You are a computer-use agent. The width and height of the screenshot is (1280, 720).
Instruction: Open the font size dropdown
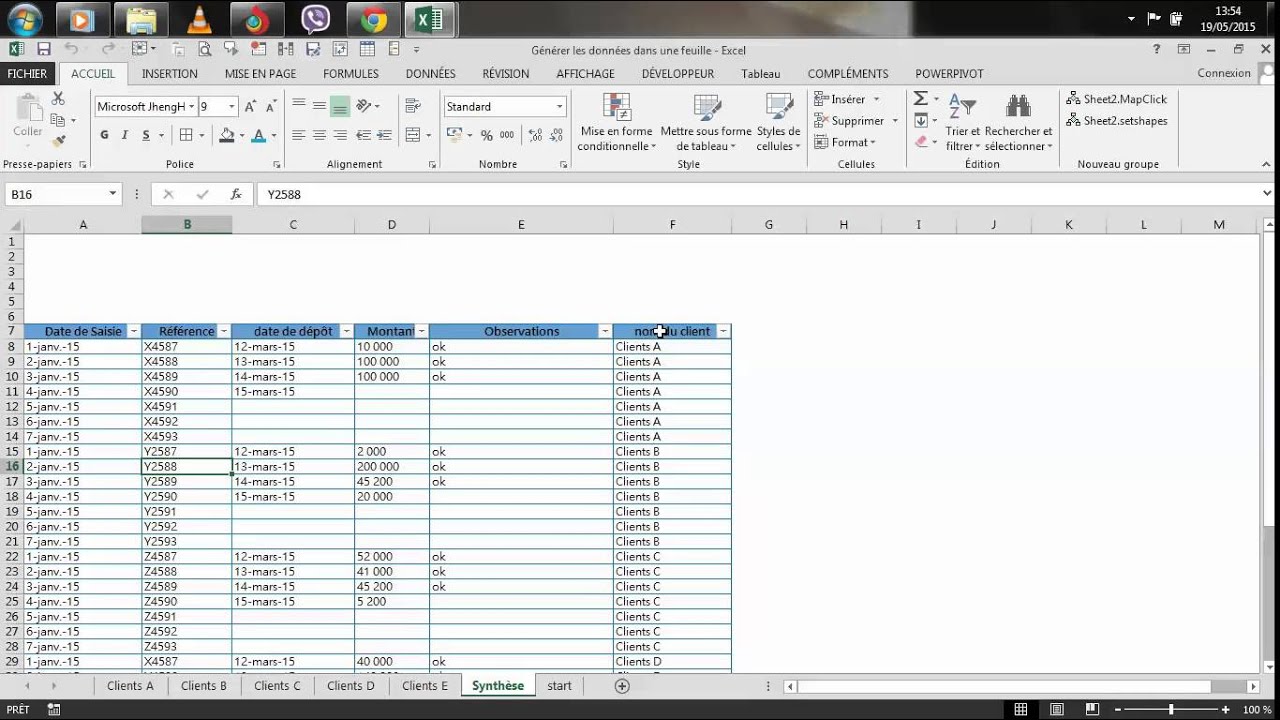[232, 106]
